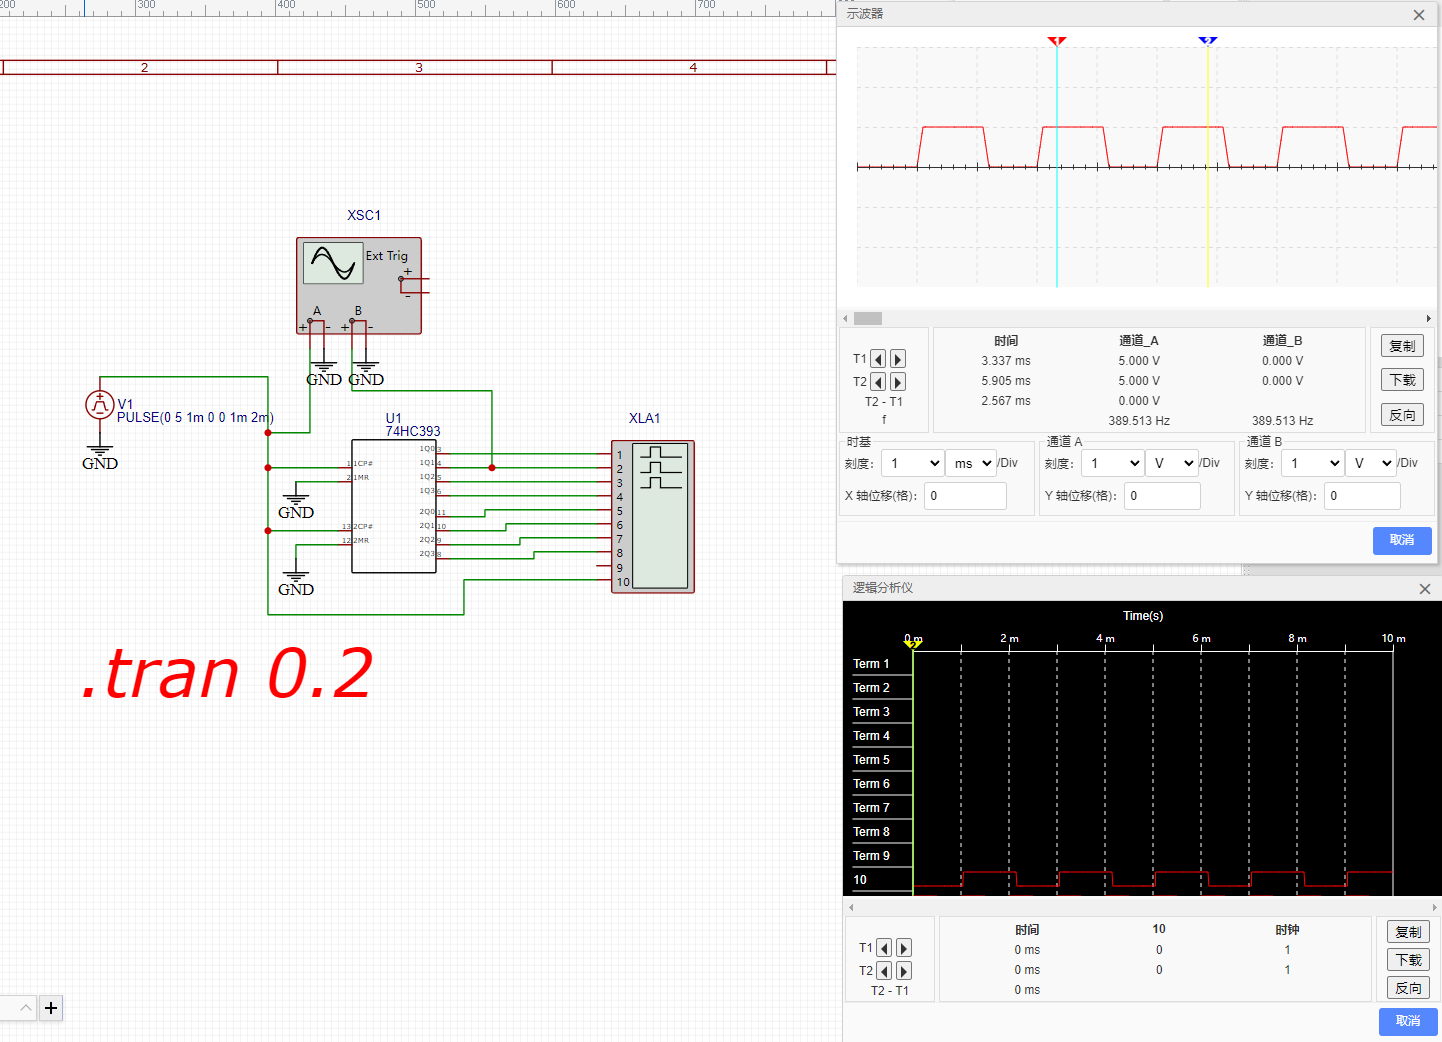Image resolution: width=1442 pixels, height=1042 pixels.
Task: Click the X-axis offset input field
Action: [965, 496]
